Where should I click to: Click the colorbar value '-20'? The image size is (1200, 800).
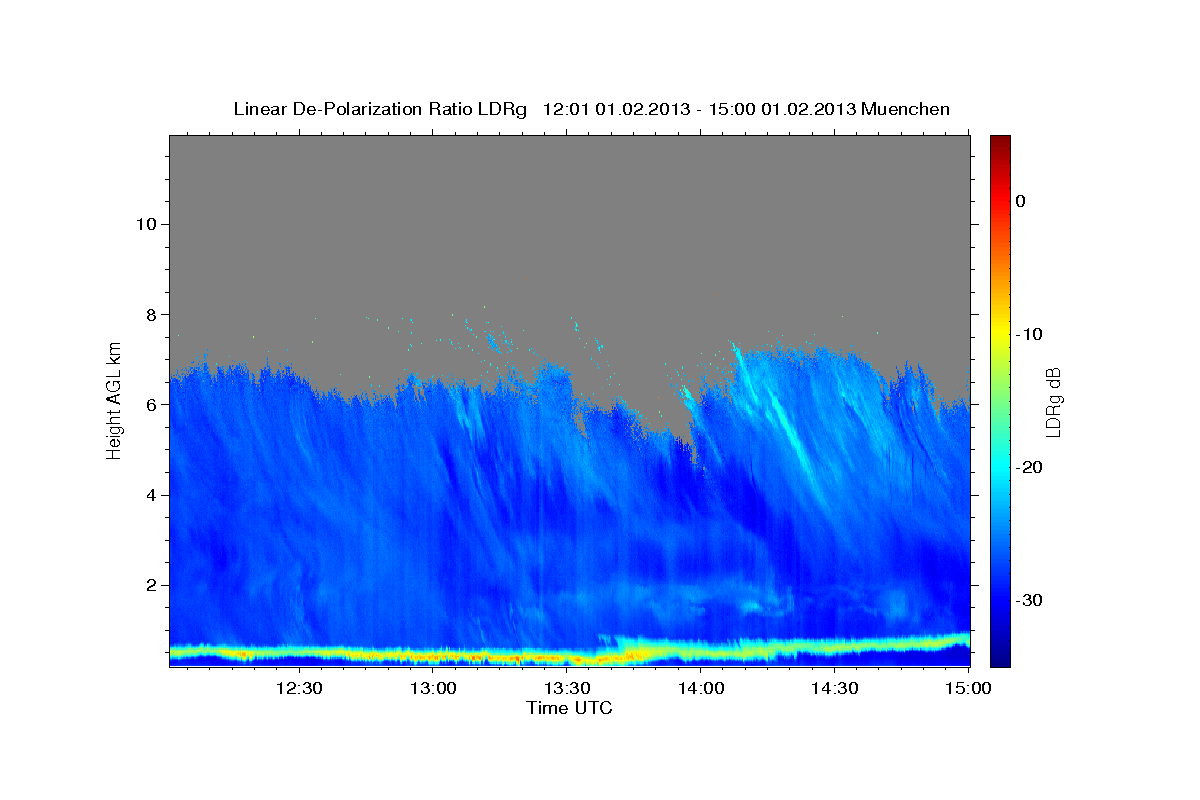[x=1029, y=467]
